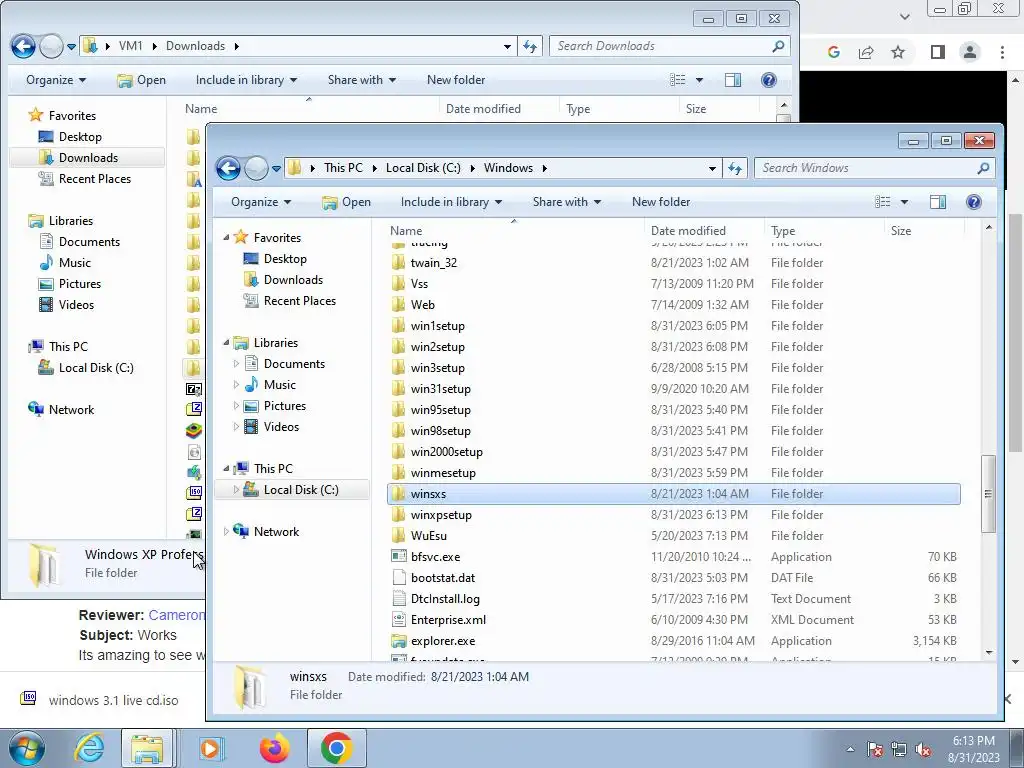Click New folder in Windows folder window
1024x768 pixels.
661,202
